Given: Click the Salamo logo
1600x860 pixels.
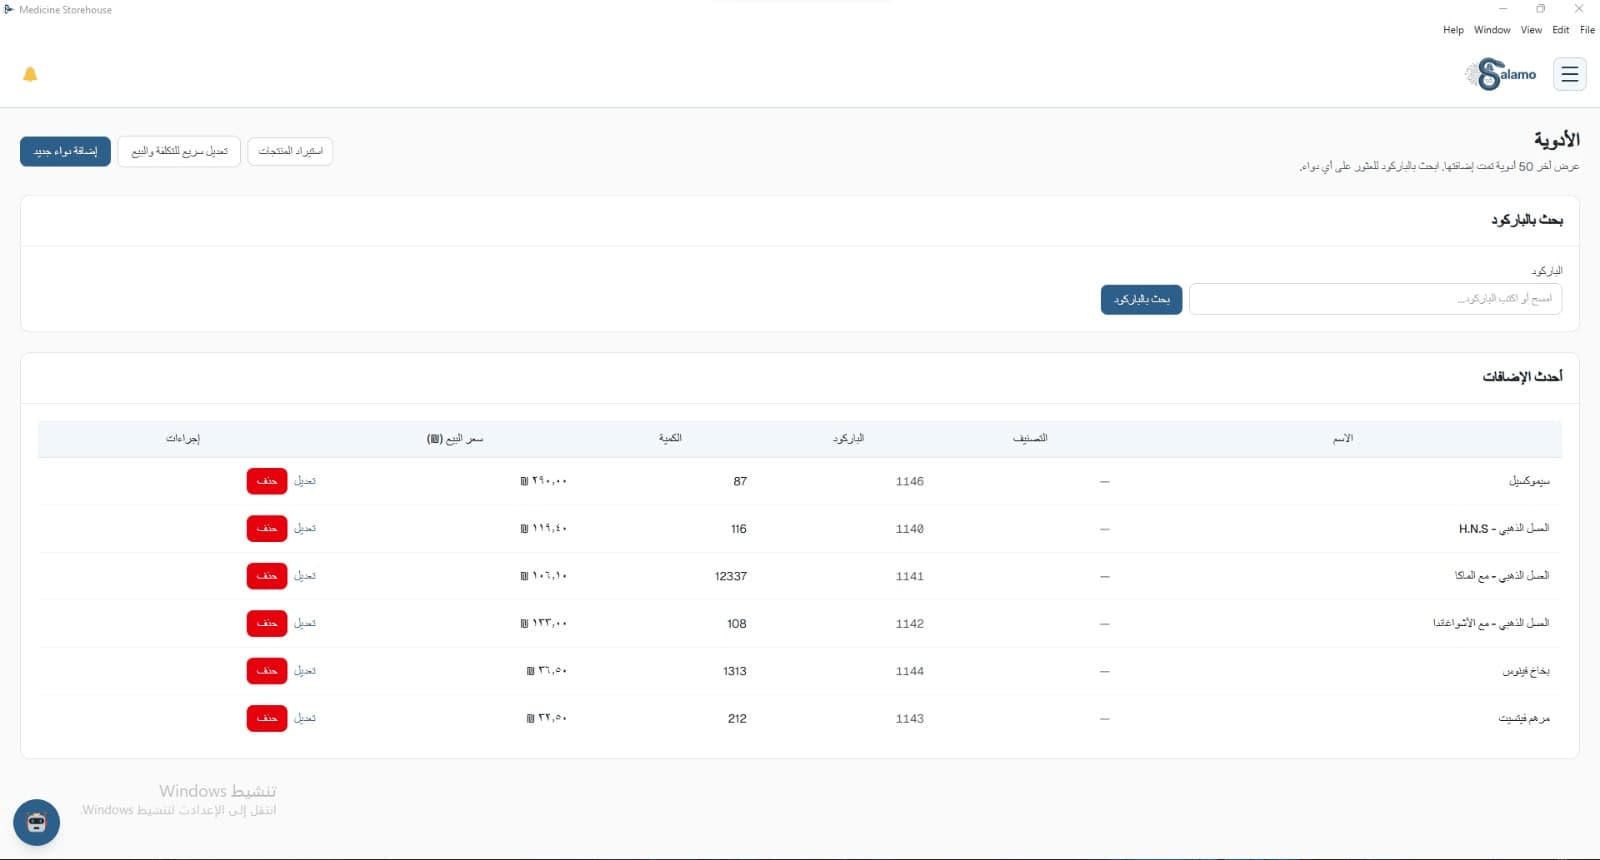Looking at the screenshot, I should (1501, 74).
